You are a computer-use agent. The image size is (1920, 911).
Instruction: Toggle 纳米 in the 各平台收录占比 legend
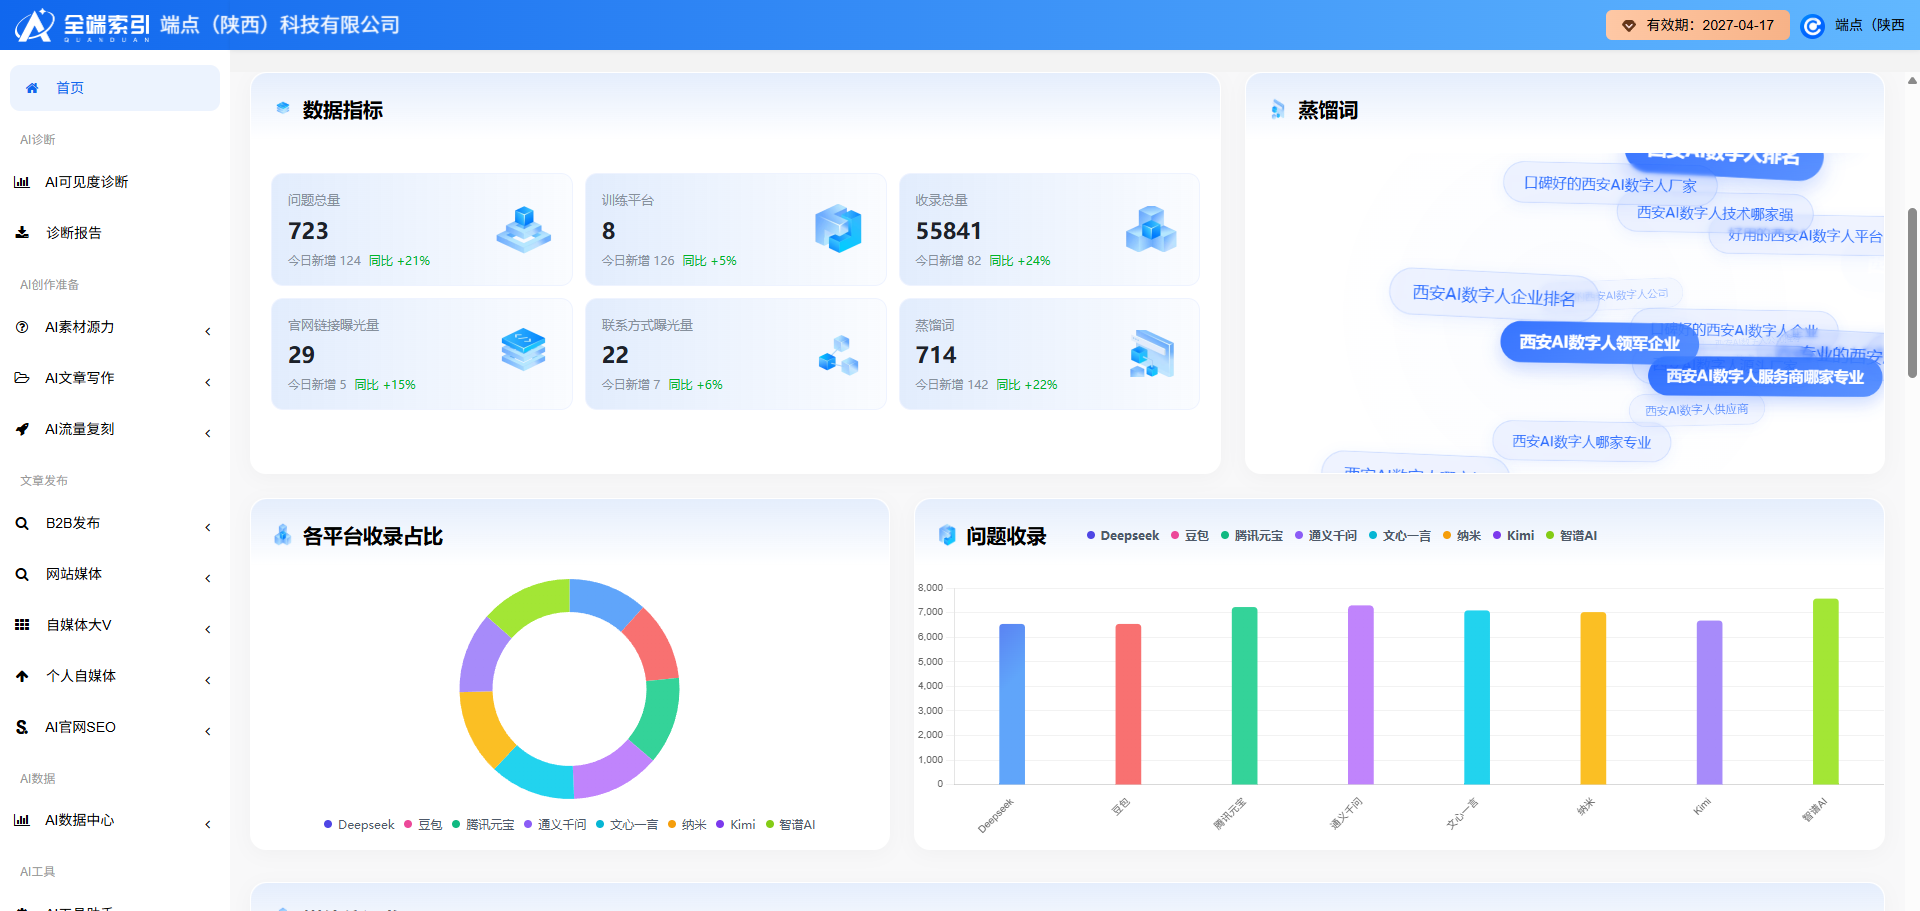point(687,825)
